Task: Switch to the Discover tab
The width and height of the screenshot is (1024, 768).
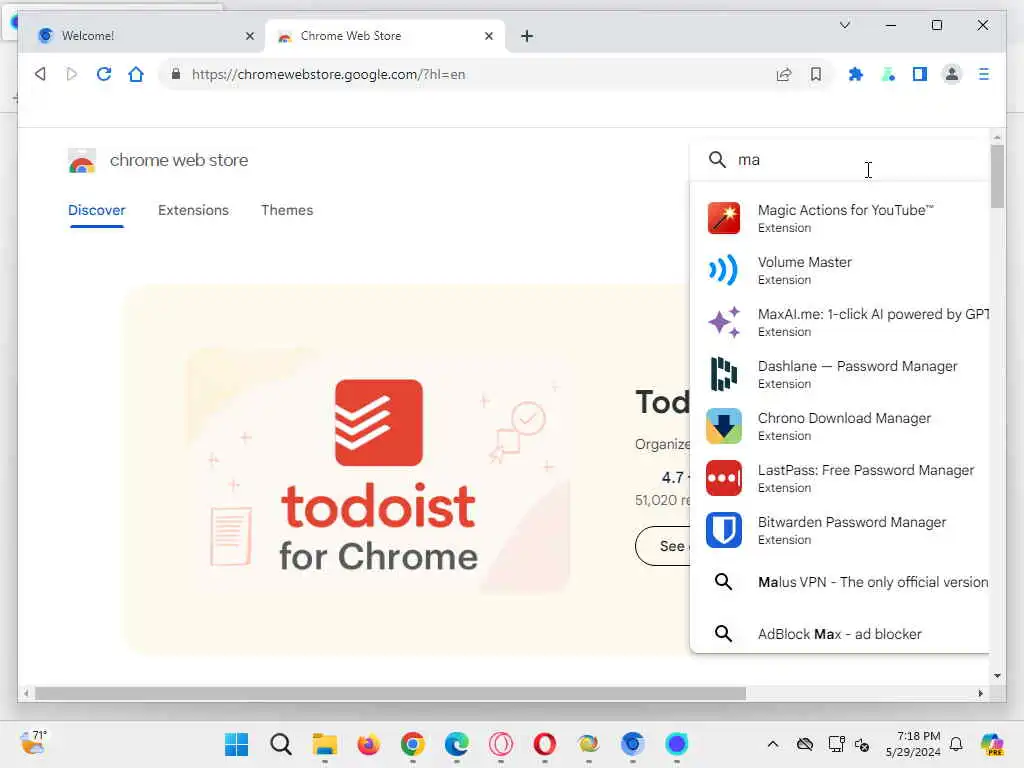Action: pos(97,210)
